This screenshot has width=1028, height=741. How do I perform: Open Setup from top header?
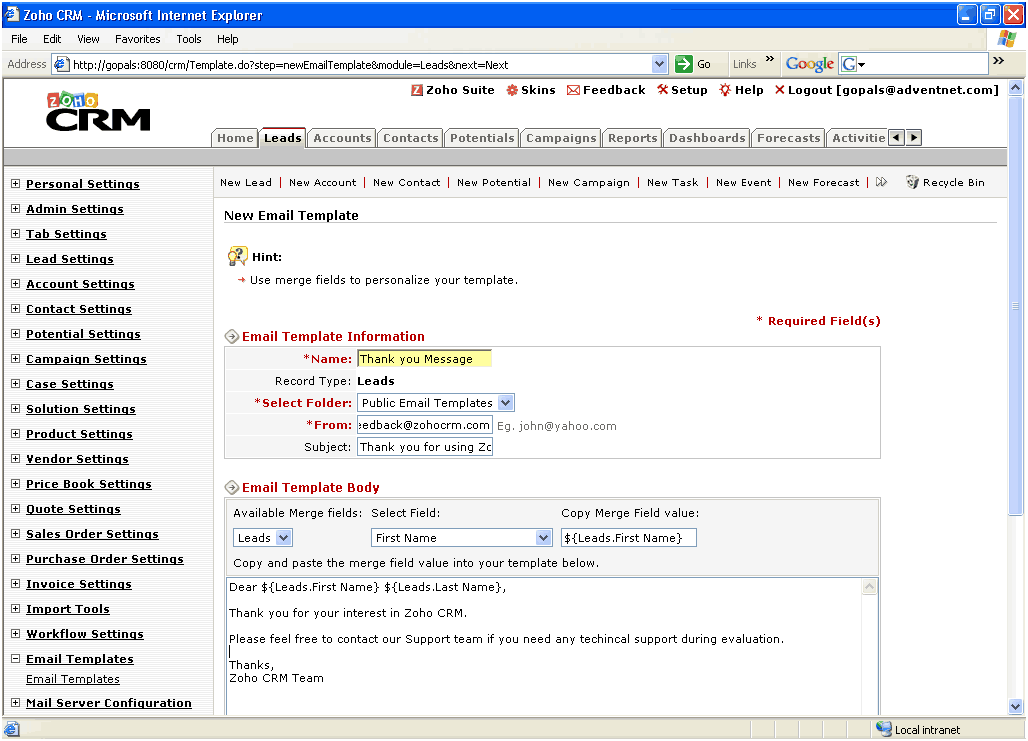[x=682, y=90]
